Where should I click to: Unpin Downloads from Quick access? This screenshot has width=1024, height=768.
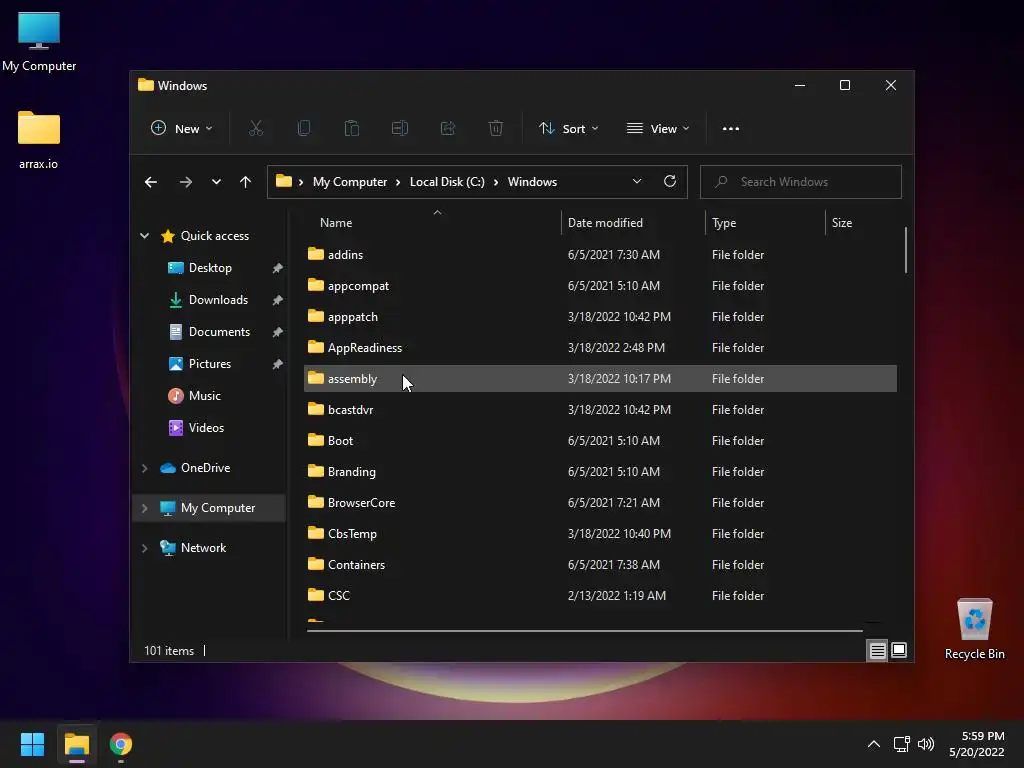pos(278,300)
